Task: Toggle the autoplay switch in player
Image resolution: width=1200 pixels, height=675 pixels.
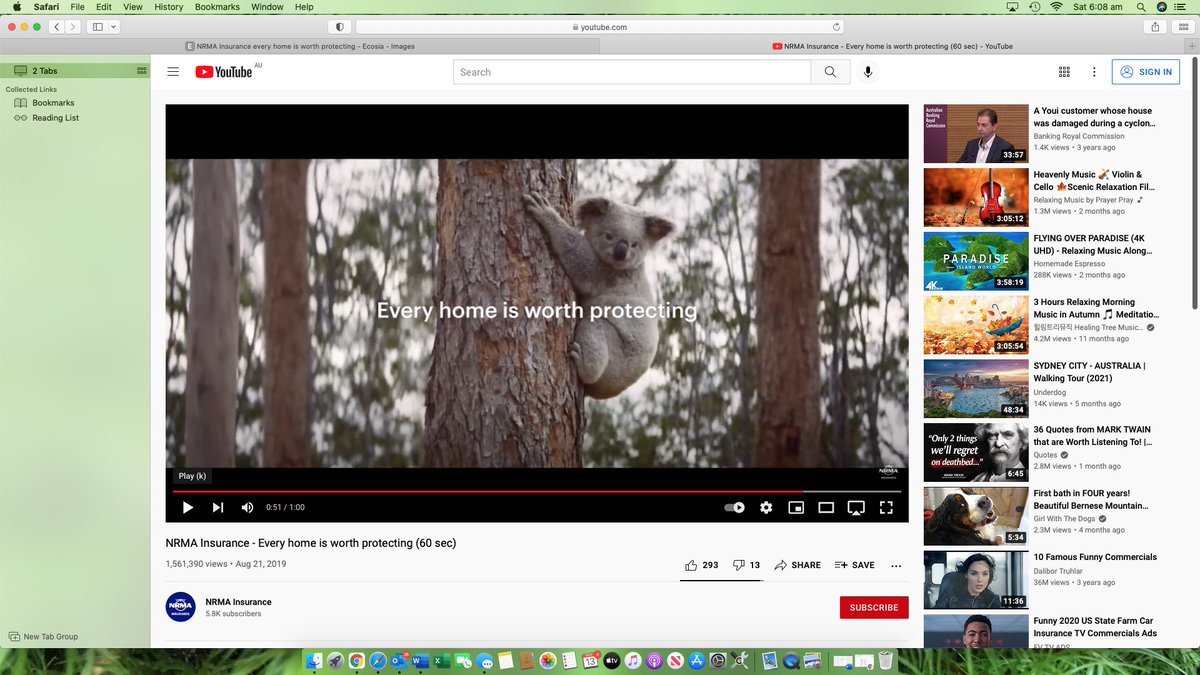Action: [x=735, y=507]
